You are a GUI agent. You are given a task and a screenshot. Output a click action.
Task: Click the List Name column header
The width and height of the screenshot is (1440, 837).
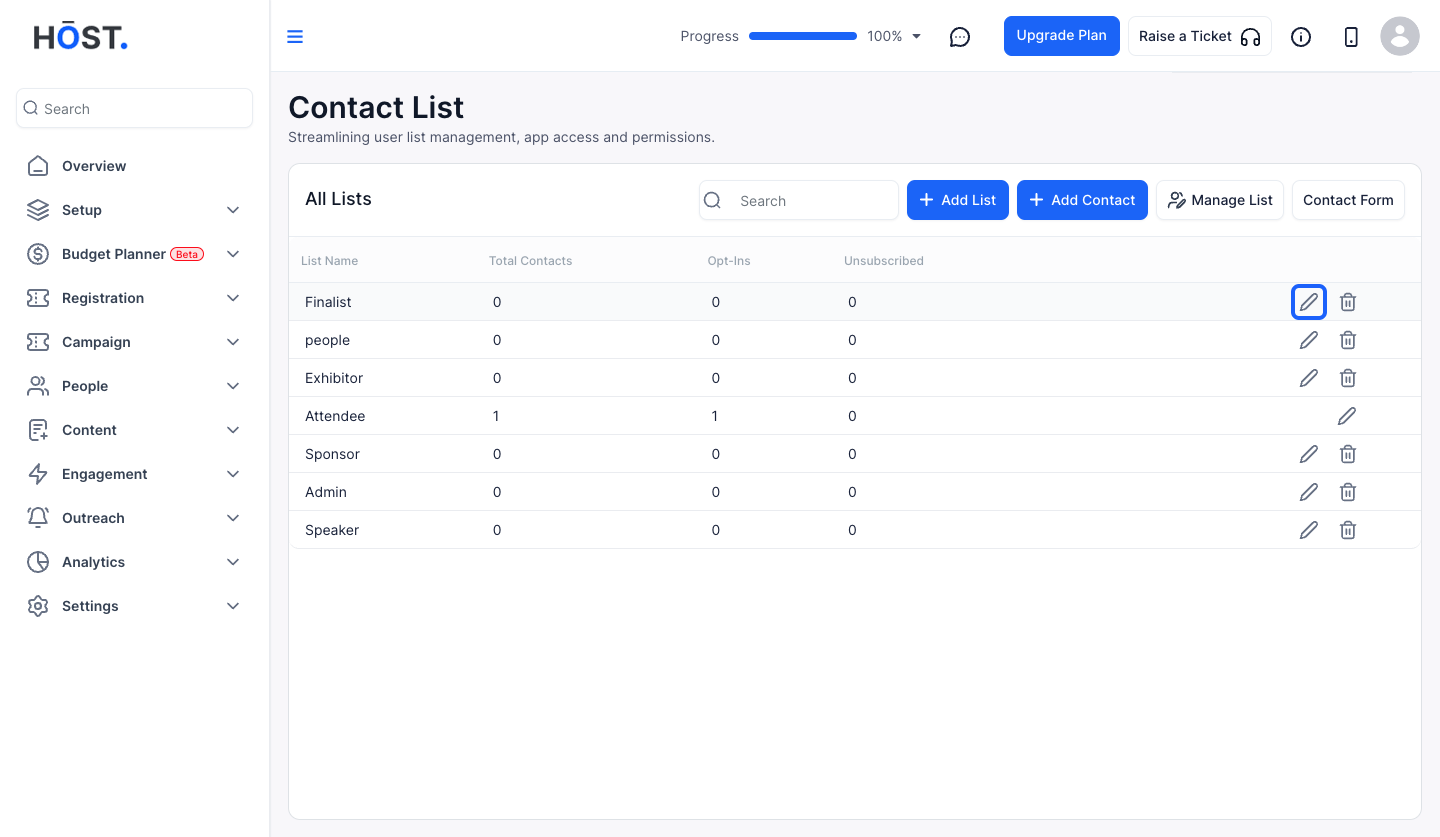coord(329,261)
